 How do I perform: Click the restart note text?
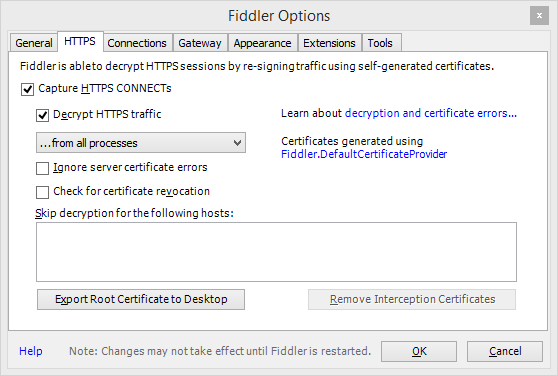tap(220, 351)
